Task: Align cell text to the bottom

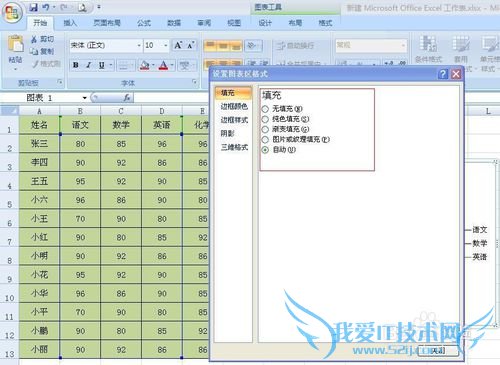Action: click(x=236, y=45)
